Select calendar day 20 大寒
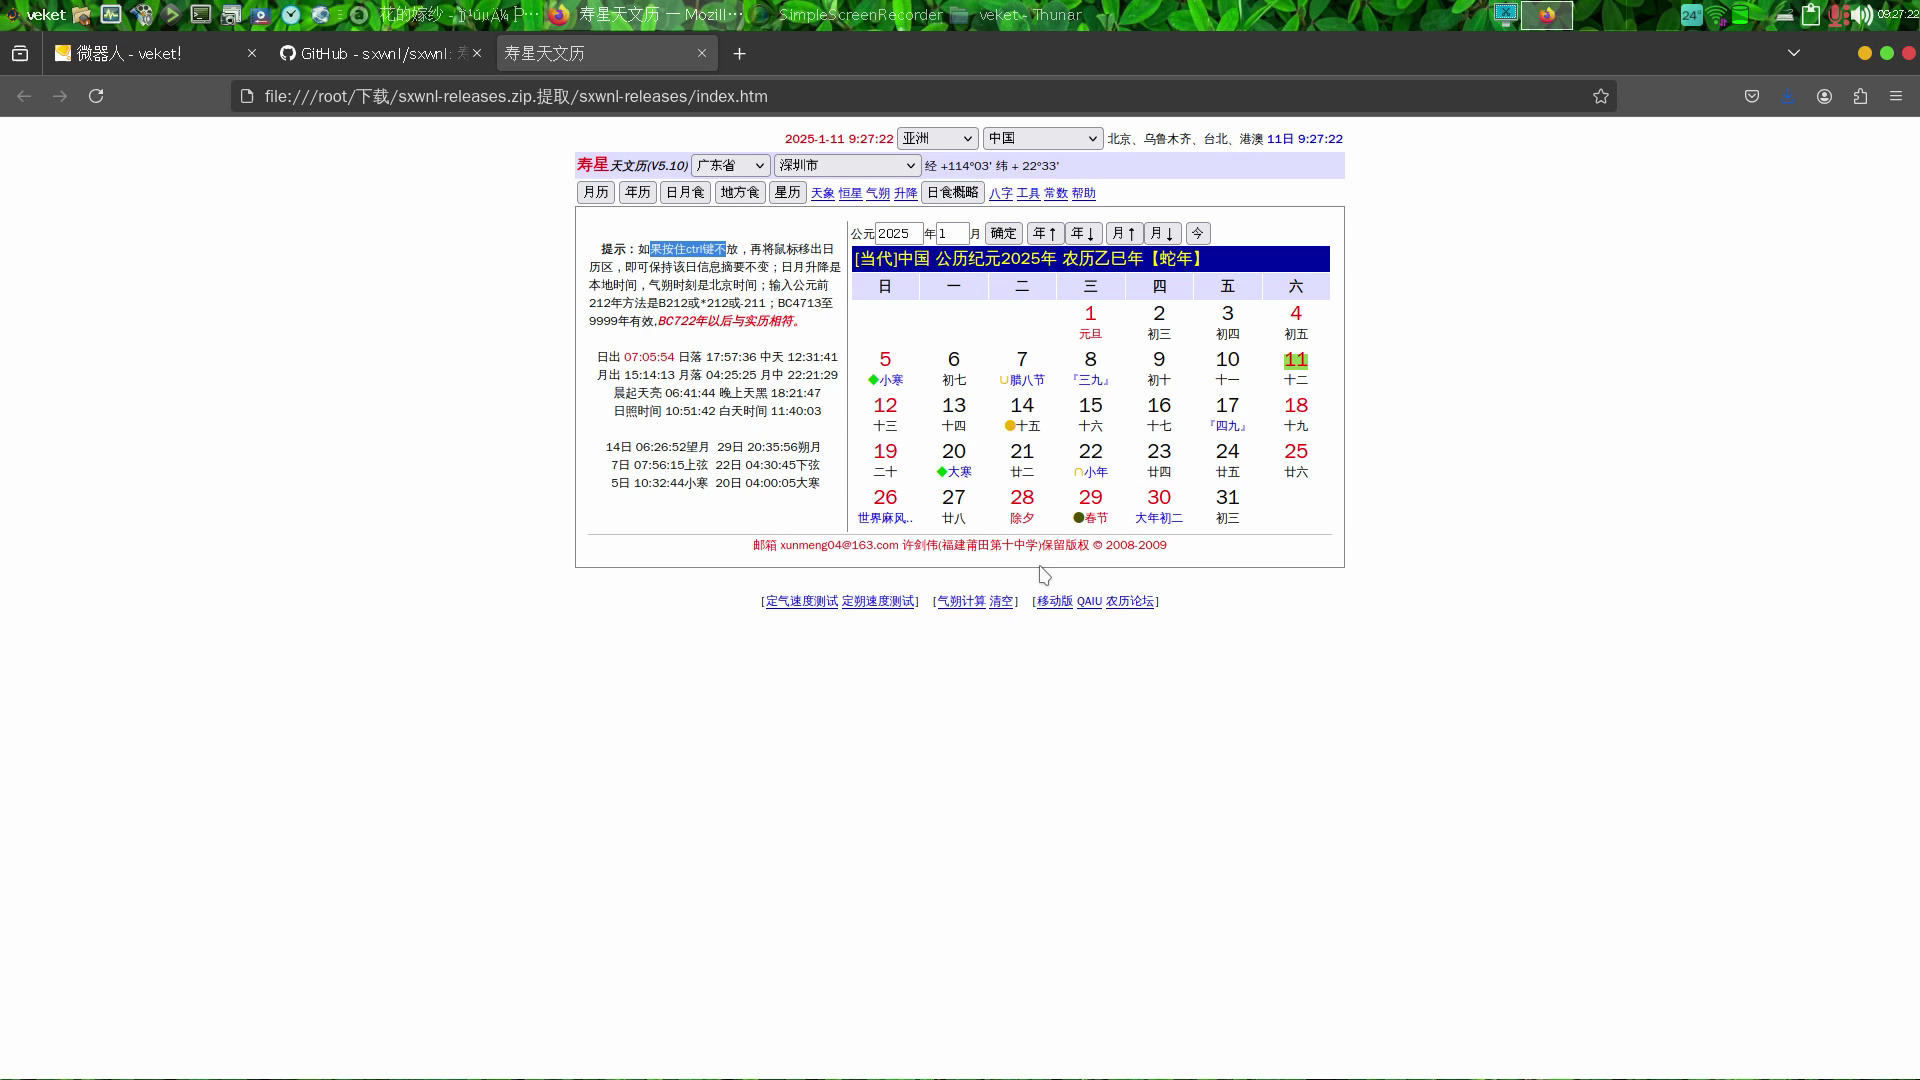This screenshot has height=1080, width=1920. (x=954, y=460)
